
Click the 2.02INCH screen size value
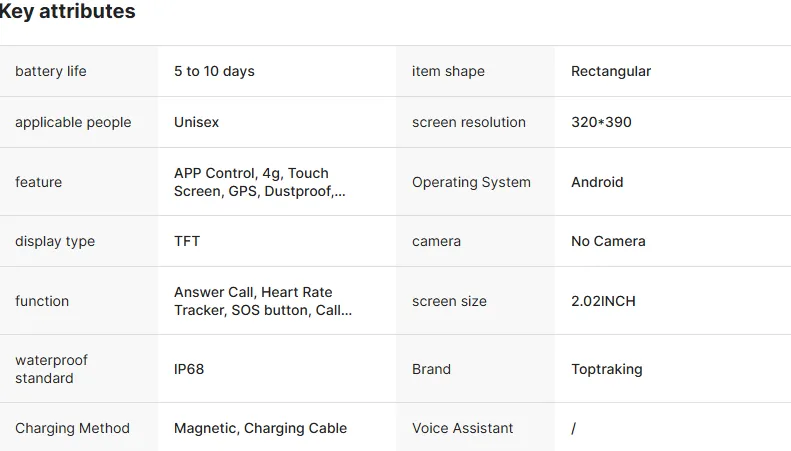(603, 301)
